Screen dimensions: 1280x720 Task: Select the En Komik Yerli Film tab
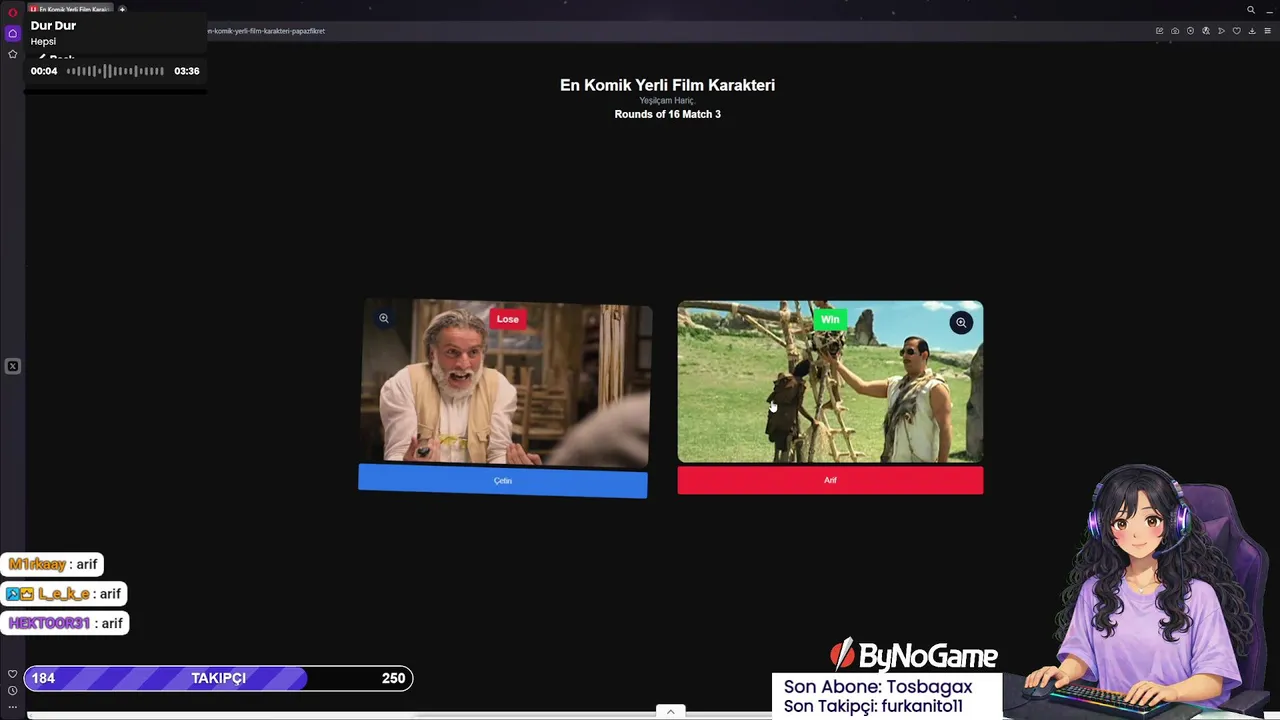[70, 10]
